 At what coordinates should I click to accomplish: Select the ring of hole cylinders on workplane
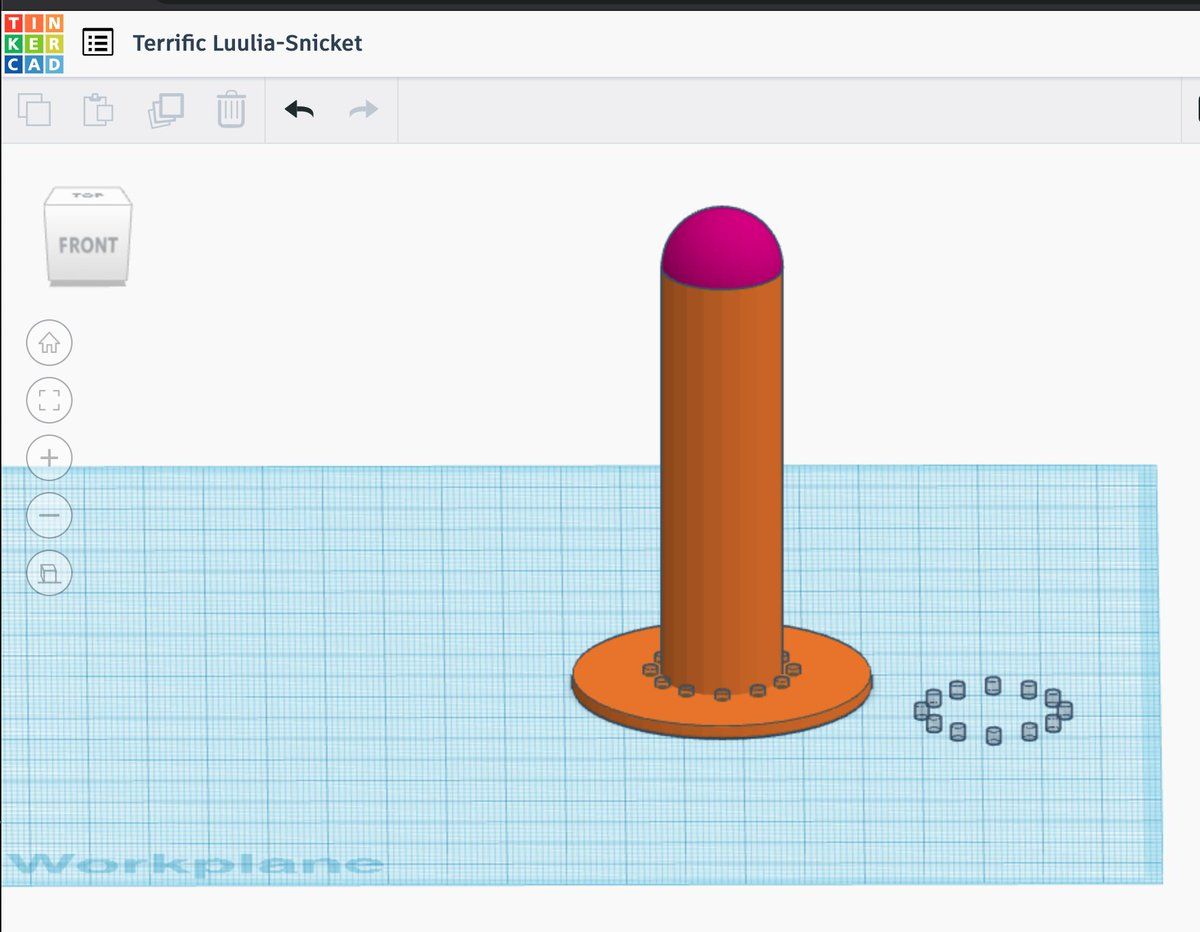993,686
